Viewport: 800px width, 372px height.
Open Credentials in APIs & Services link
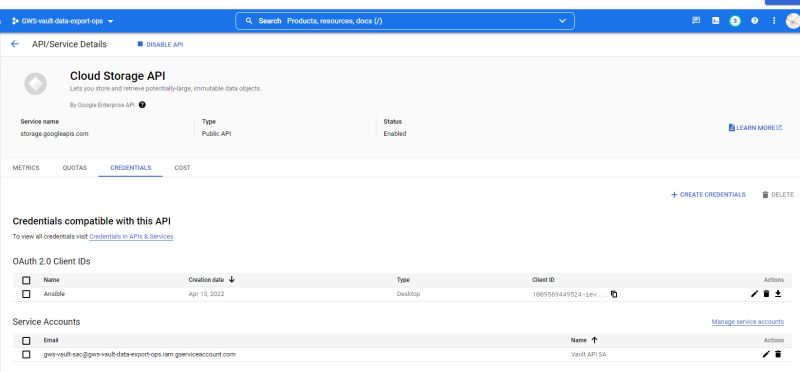pos(131,237)
